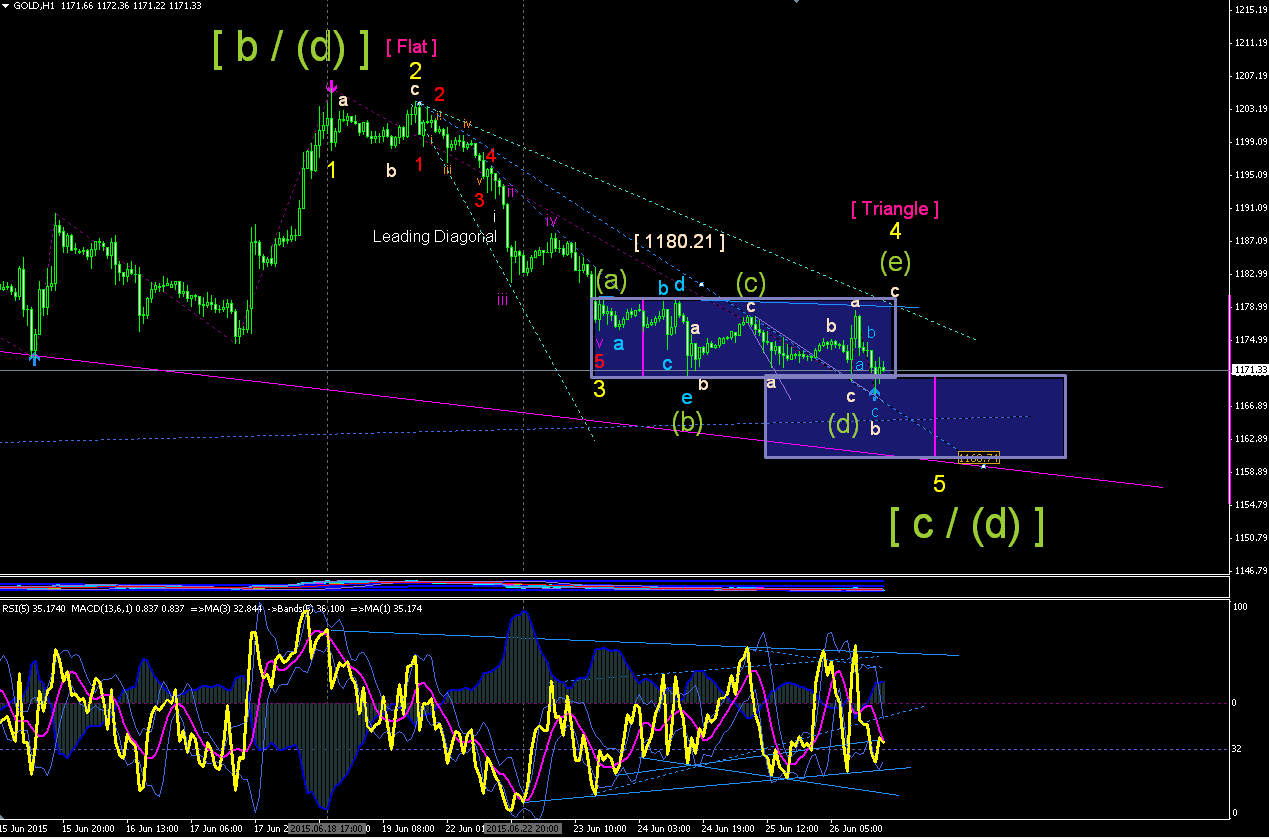The image size is (1269, 839).
Task: Click the '2015.06.18 17:00' time marker
Action: [x=328, y=828]
